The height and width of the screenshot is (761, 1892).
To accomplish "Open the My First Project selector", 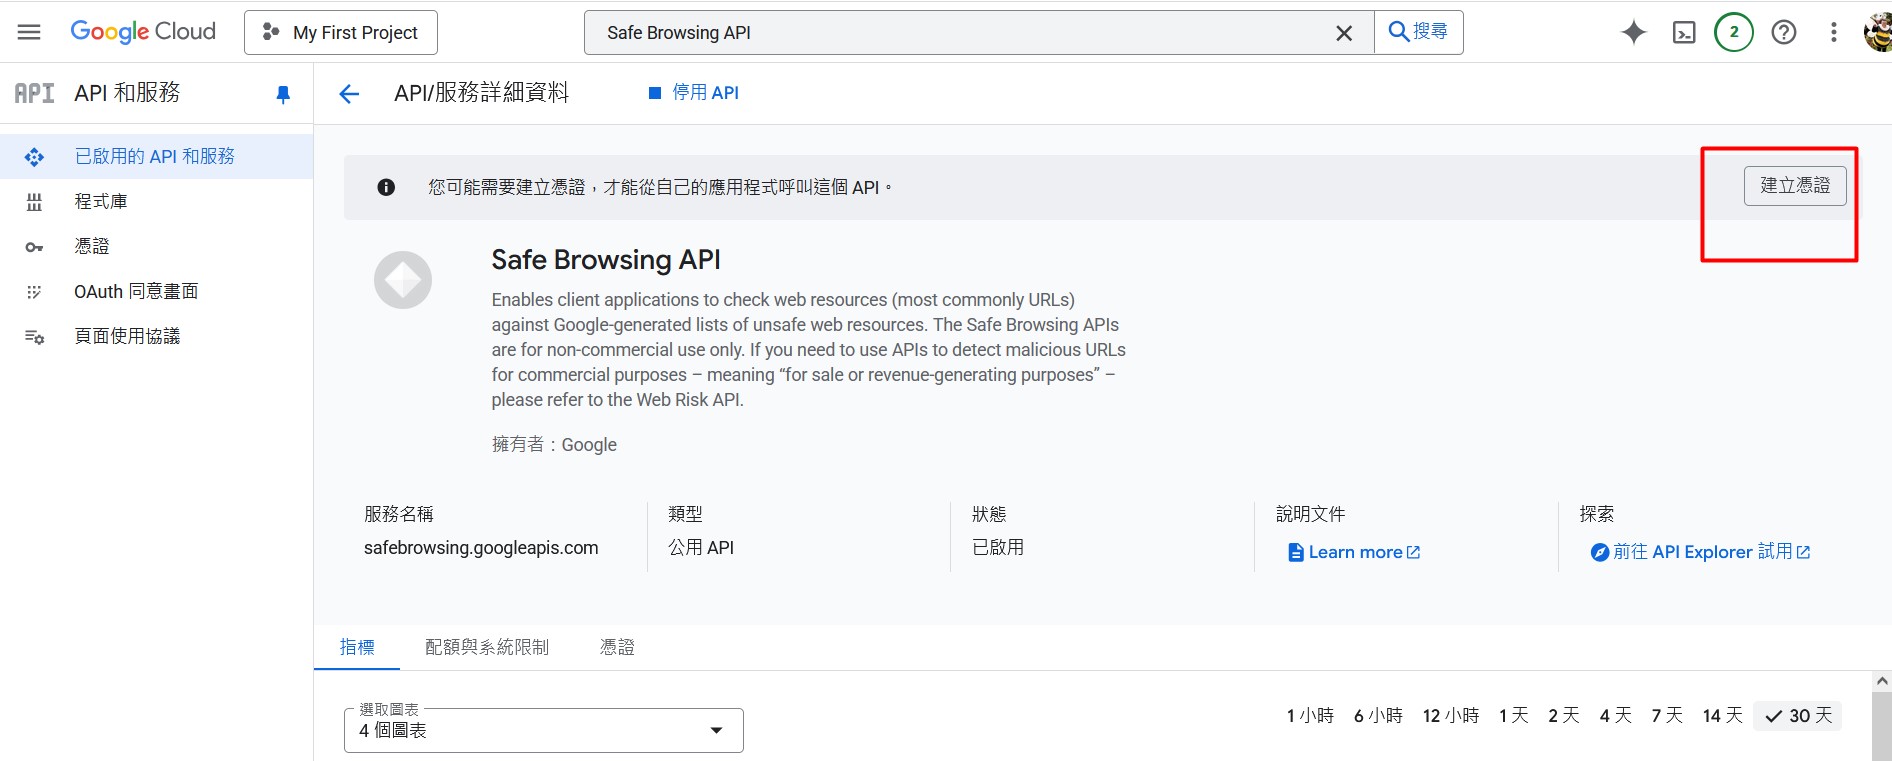I will click(x=341, y=33).
